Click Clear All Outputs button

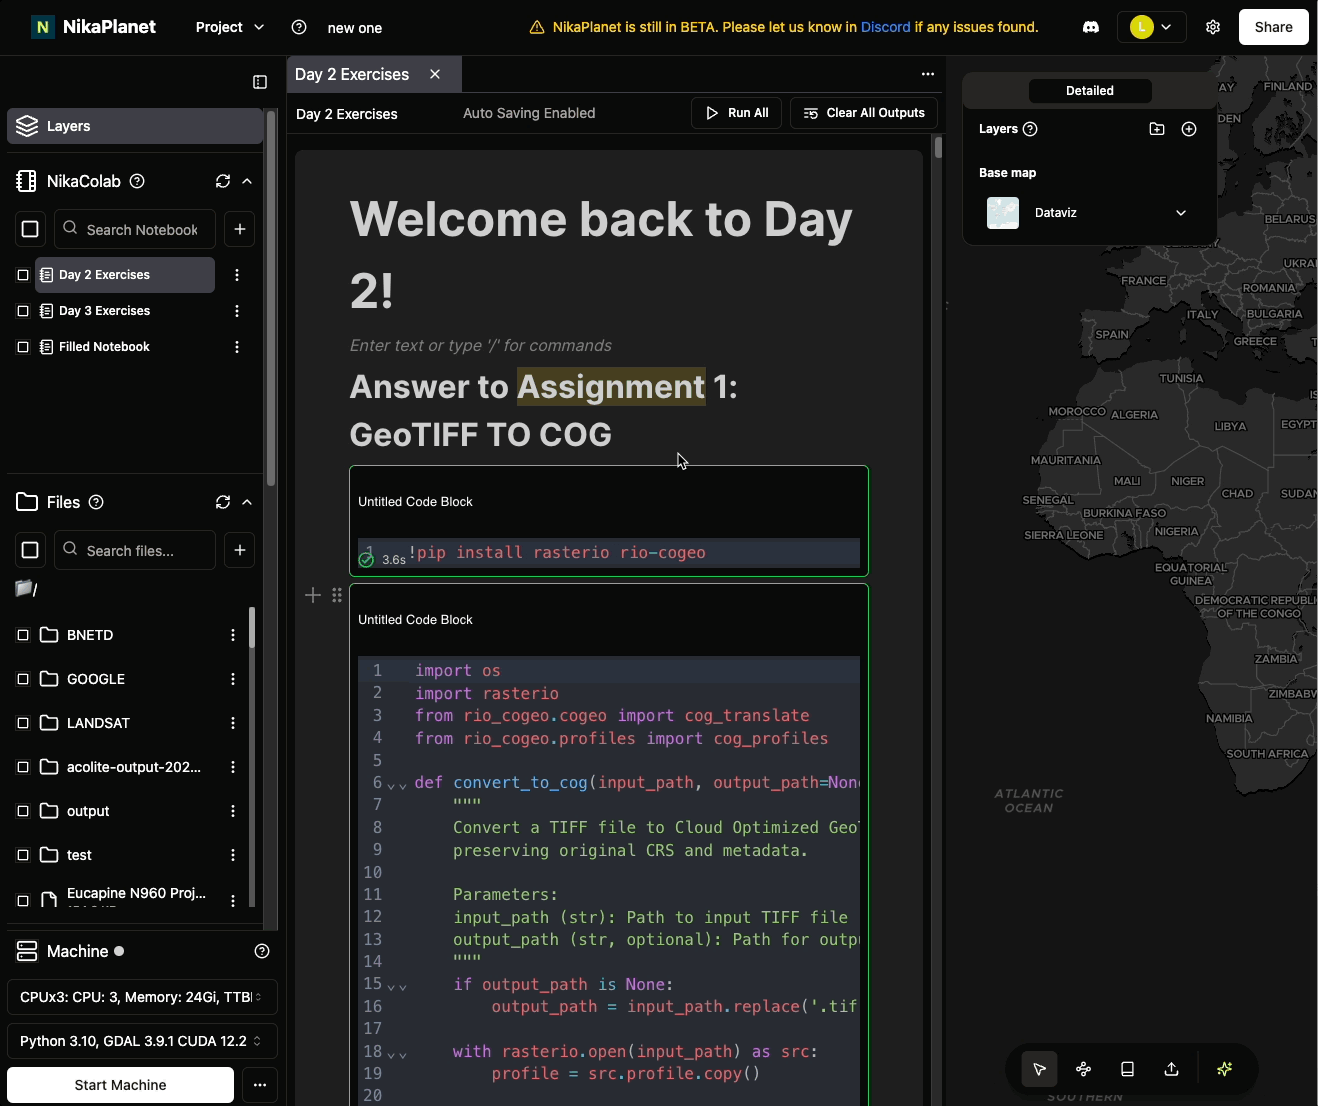pyautogui.click(x=864, y=113)
